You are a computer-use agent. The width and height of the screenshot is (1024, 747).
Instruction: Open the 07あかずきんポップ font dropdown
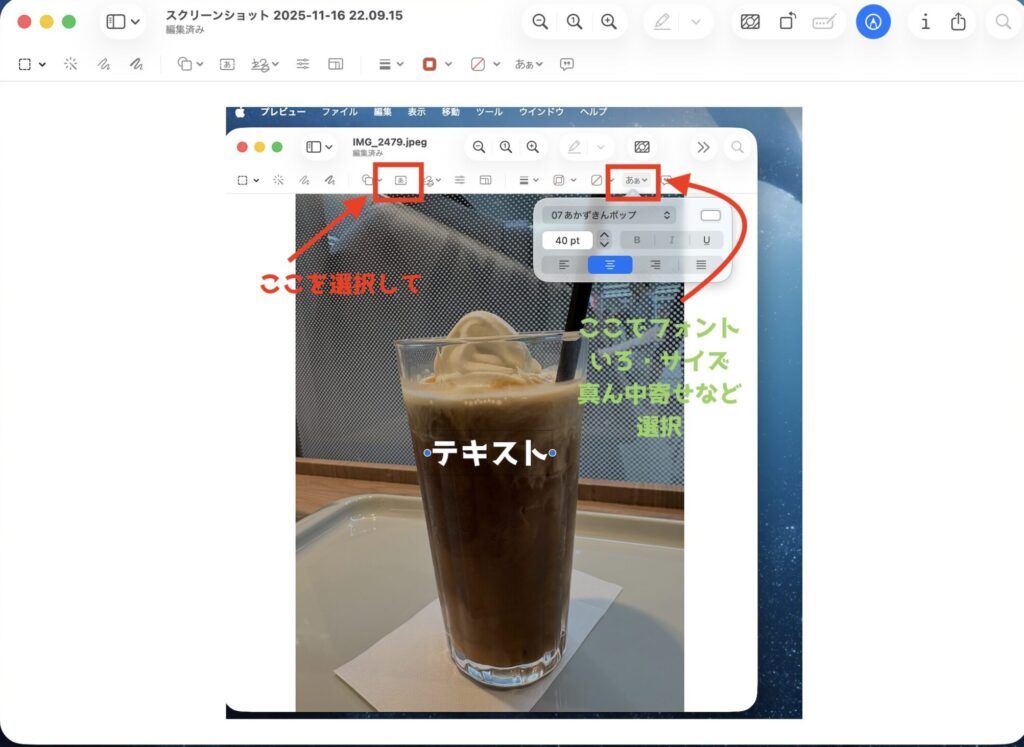pos(608,215)
